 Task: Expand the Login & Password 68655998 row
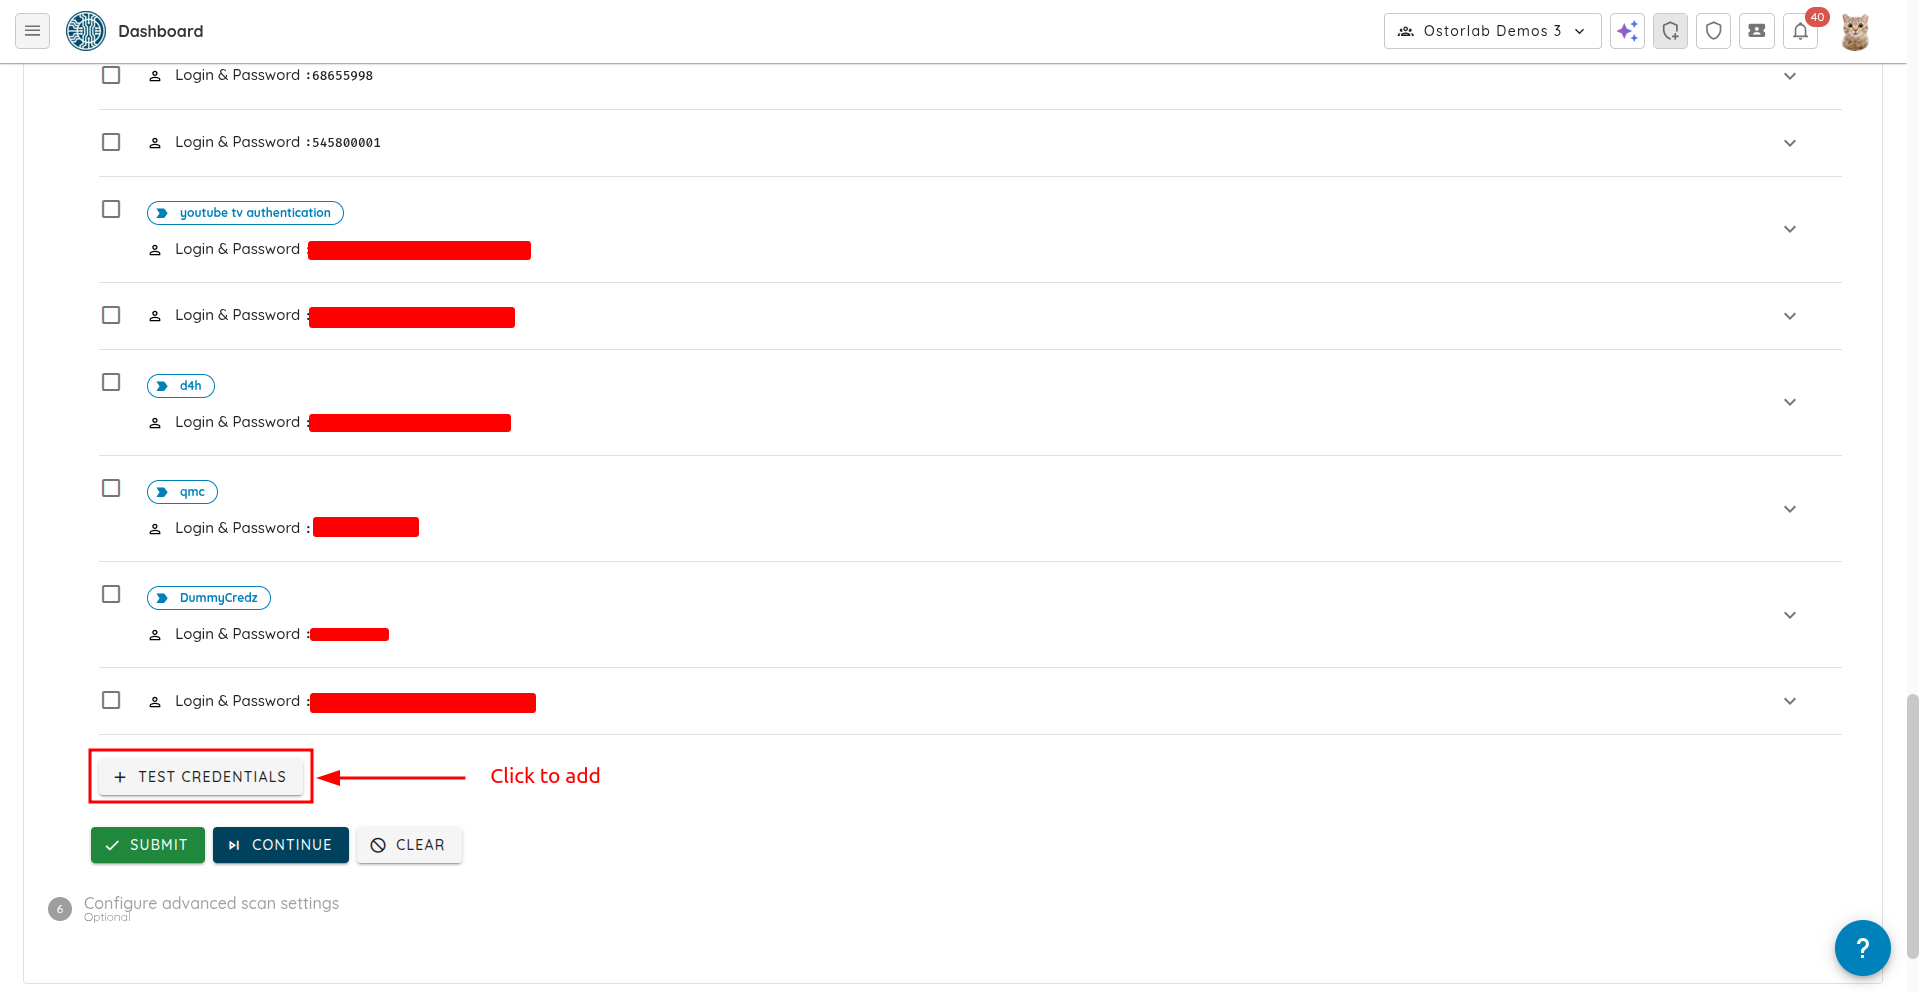point(1789,76)
